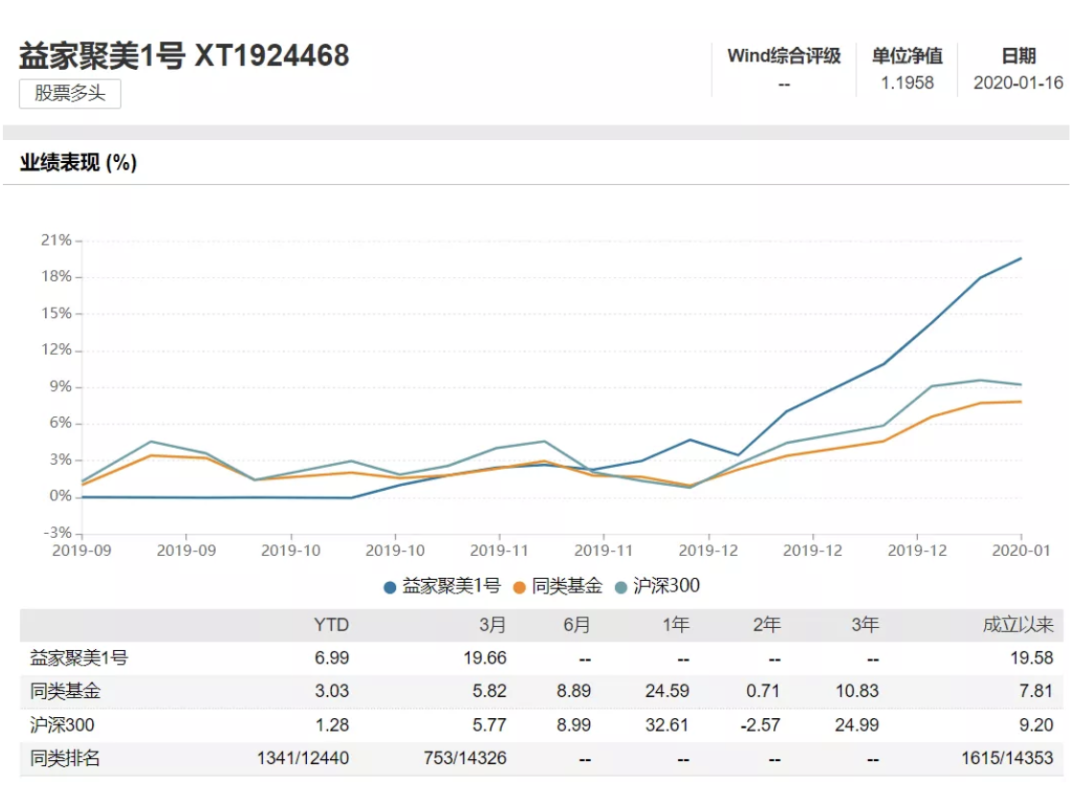Screen dimensions: 1080x788
Task: Click the 0% y-axis label
Action: pyautogui.click(x=60, y=496)
